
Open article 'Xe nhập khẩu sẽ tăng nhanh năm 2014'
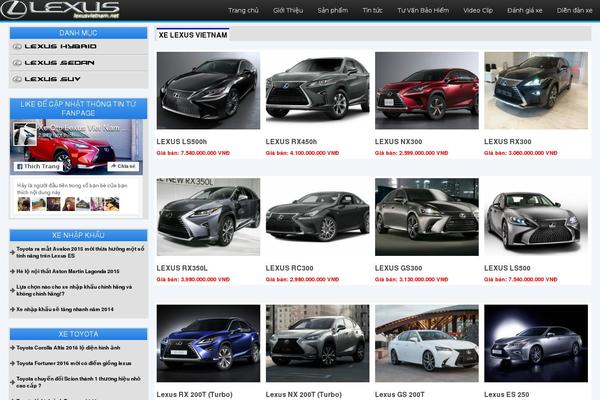[x=65, y=309]
